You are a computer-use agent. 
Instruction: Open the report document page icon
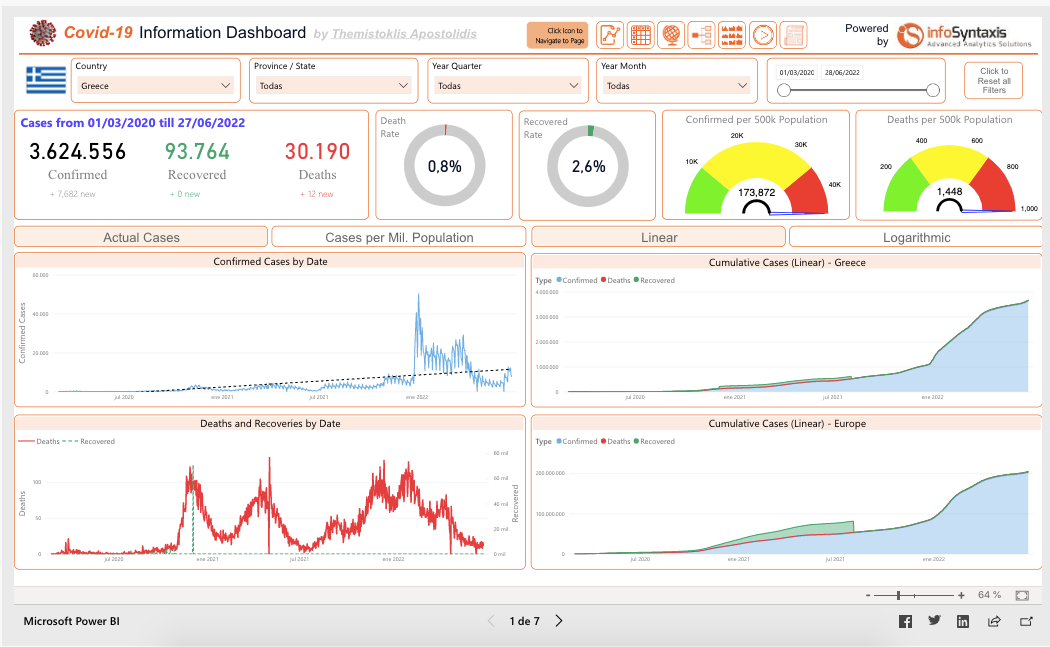(x=792, y=35)
